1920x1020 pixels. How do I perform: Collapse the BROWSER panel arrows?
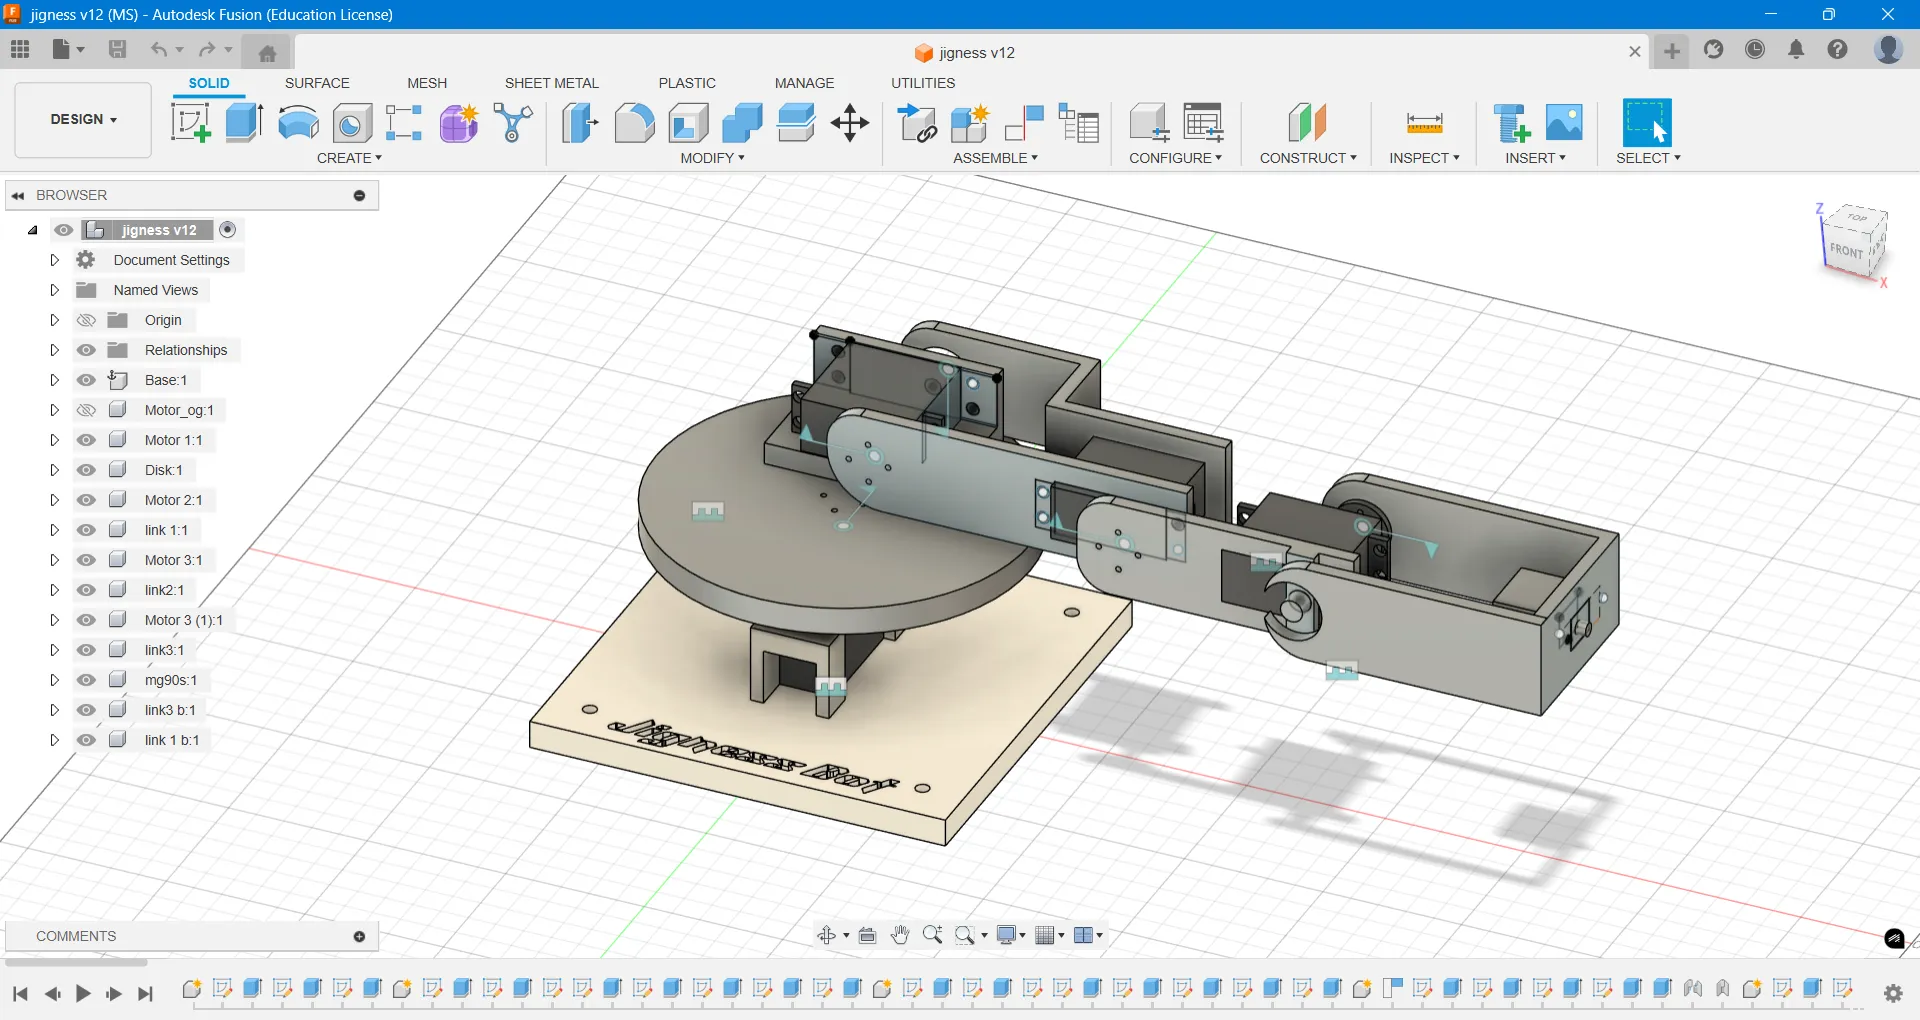(18, 195)
